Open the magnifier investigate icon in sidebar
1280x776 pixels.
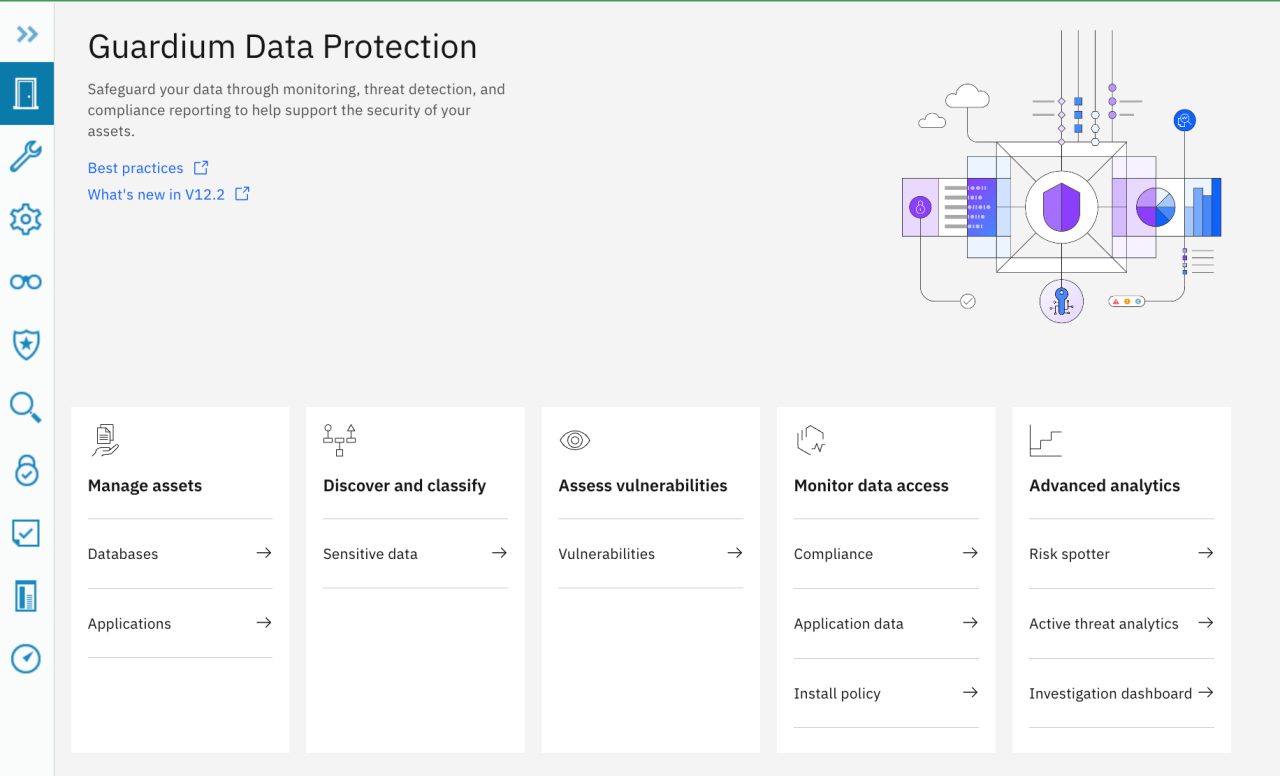[26, 407]
